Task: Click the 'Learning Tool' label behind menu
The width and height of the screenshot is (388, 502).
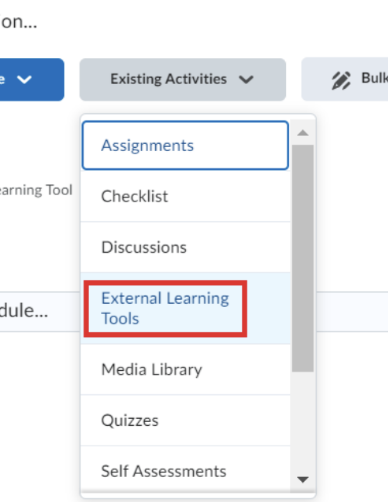Action: pos(36,190)
